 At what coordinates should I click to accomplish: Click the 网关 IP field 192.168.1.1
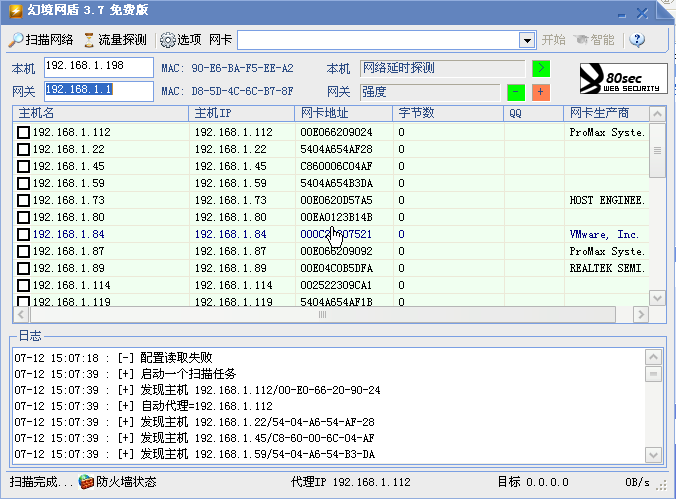tap(99, 91)
